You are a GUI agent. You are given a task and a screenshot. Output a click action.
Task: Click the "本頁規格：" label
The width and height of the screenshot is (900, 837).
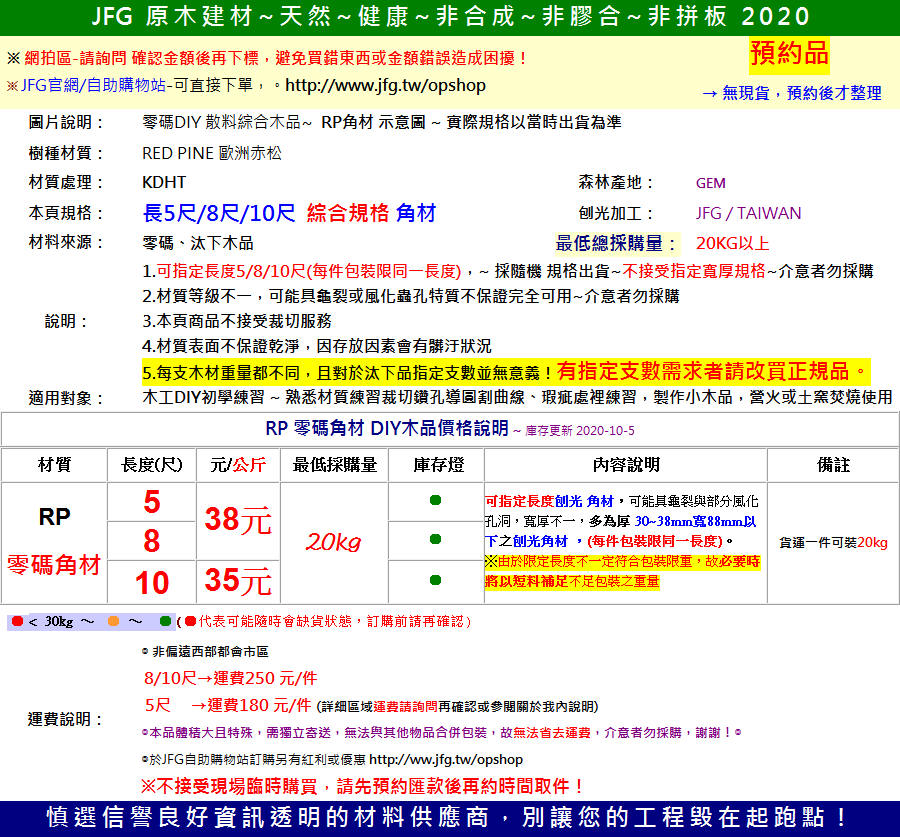click(65, 213)
